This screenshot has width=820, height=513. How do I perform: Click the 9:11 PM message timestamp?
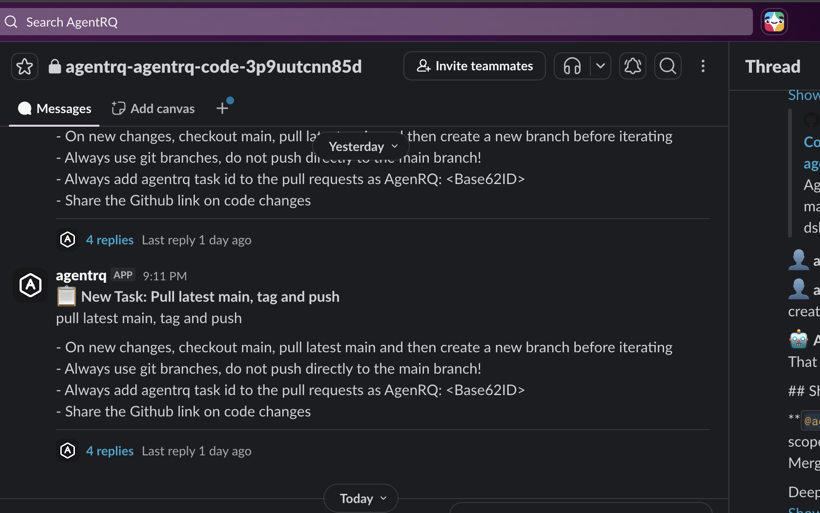[x=165, y=276]
